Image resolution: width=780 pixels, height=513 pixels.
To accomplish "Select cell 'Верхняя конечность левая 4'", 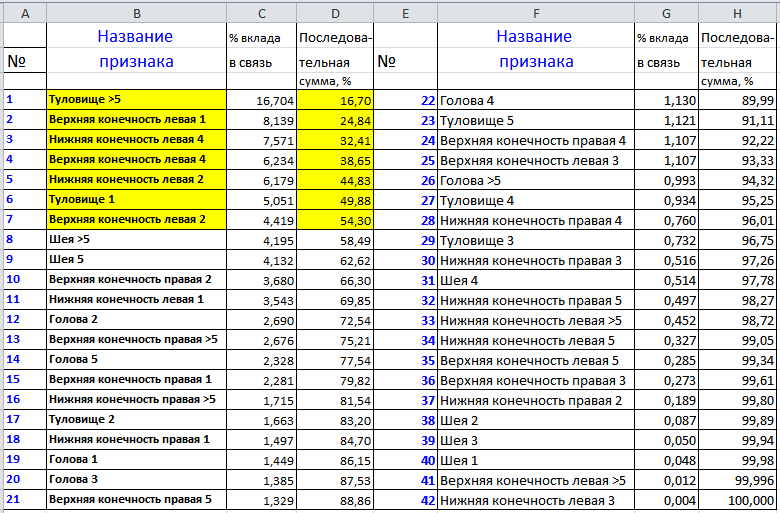I will [x=137, y=159].
